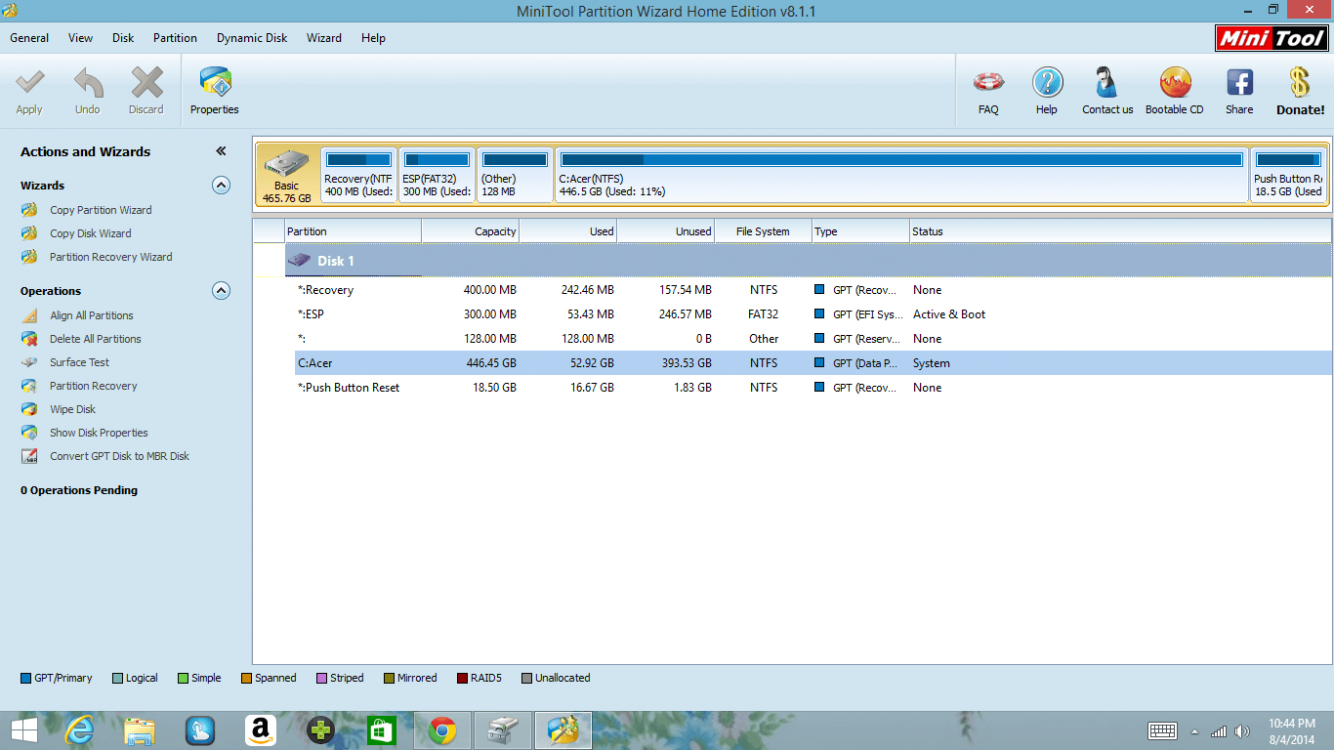Select Recovery partition block in disk map
Image resolution: width=1334 pixels, height=750 pixels.
click(359, 175)
